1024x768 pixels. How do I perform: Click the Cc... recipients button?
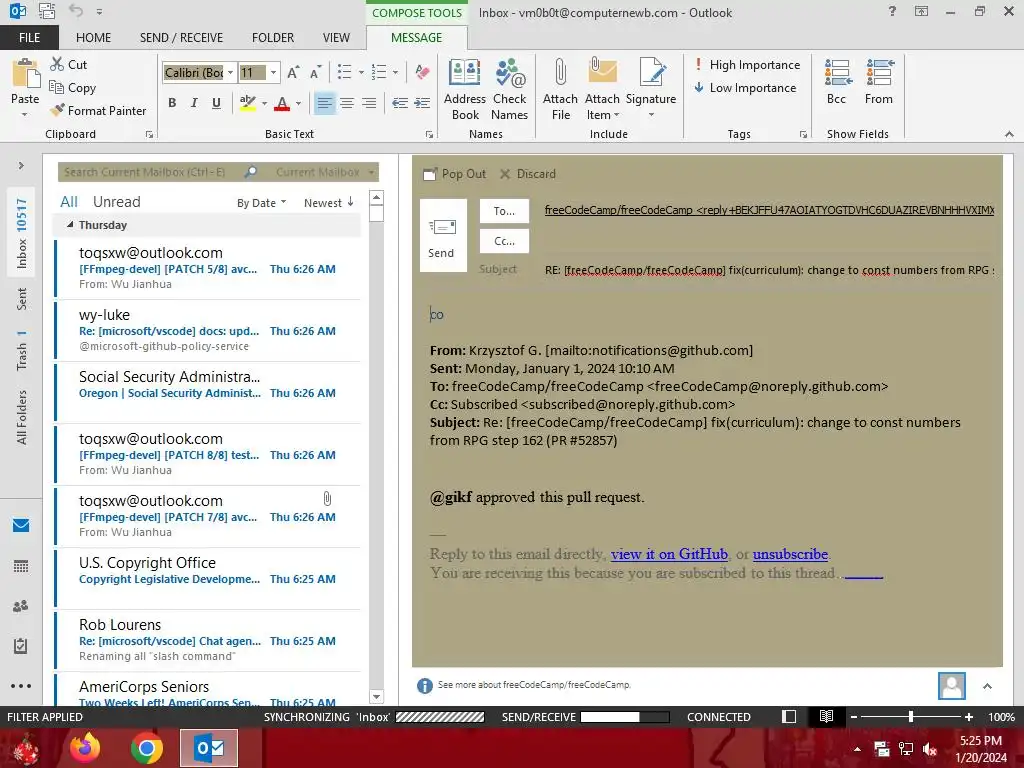[x=504, y=241]
